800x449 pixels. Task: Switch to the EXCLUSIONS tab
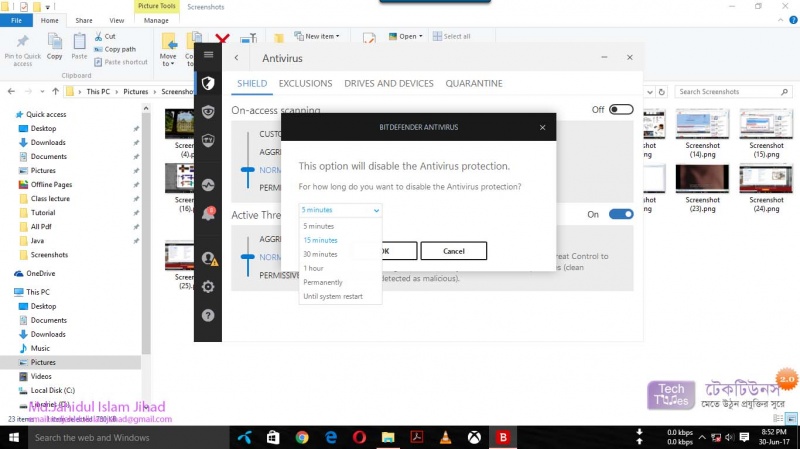(305, 84)
